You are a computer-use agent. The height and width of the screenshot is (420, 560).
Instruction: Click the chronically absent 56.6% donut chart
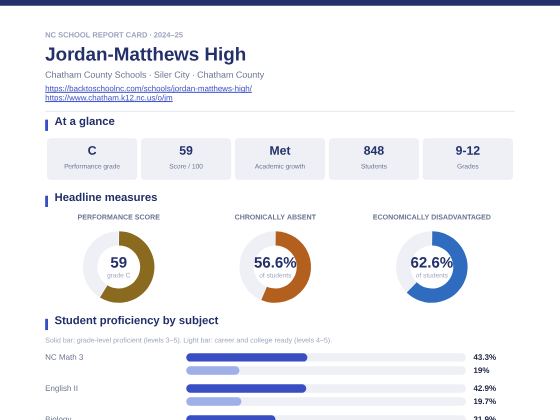coord(275,267)
